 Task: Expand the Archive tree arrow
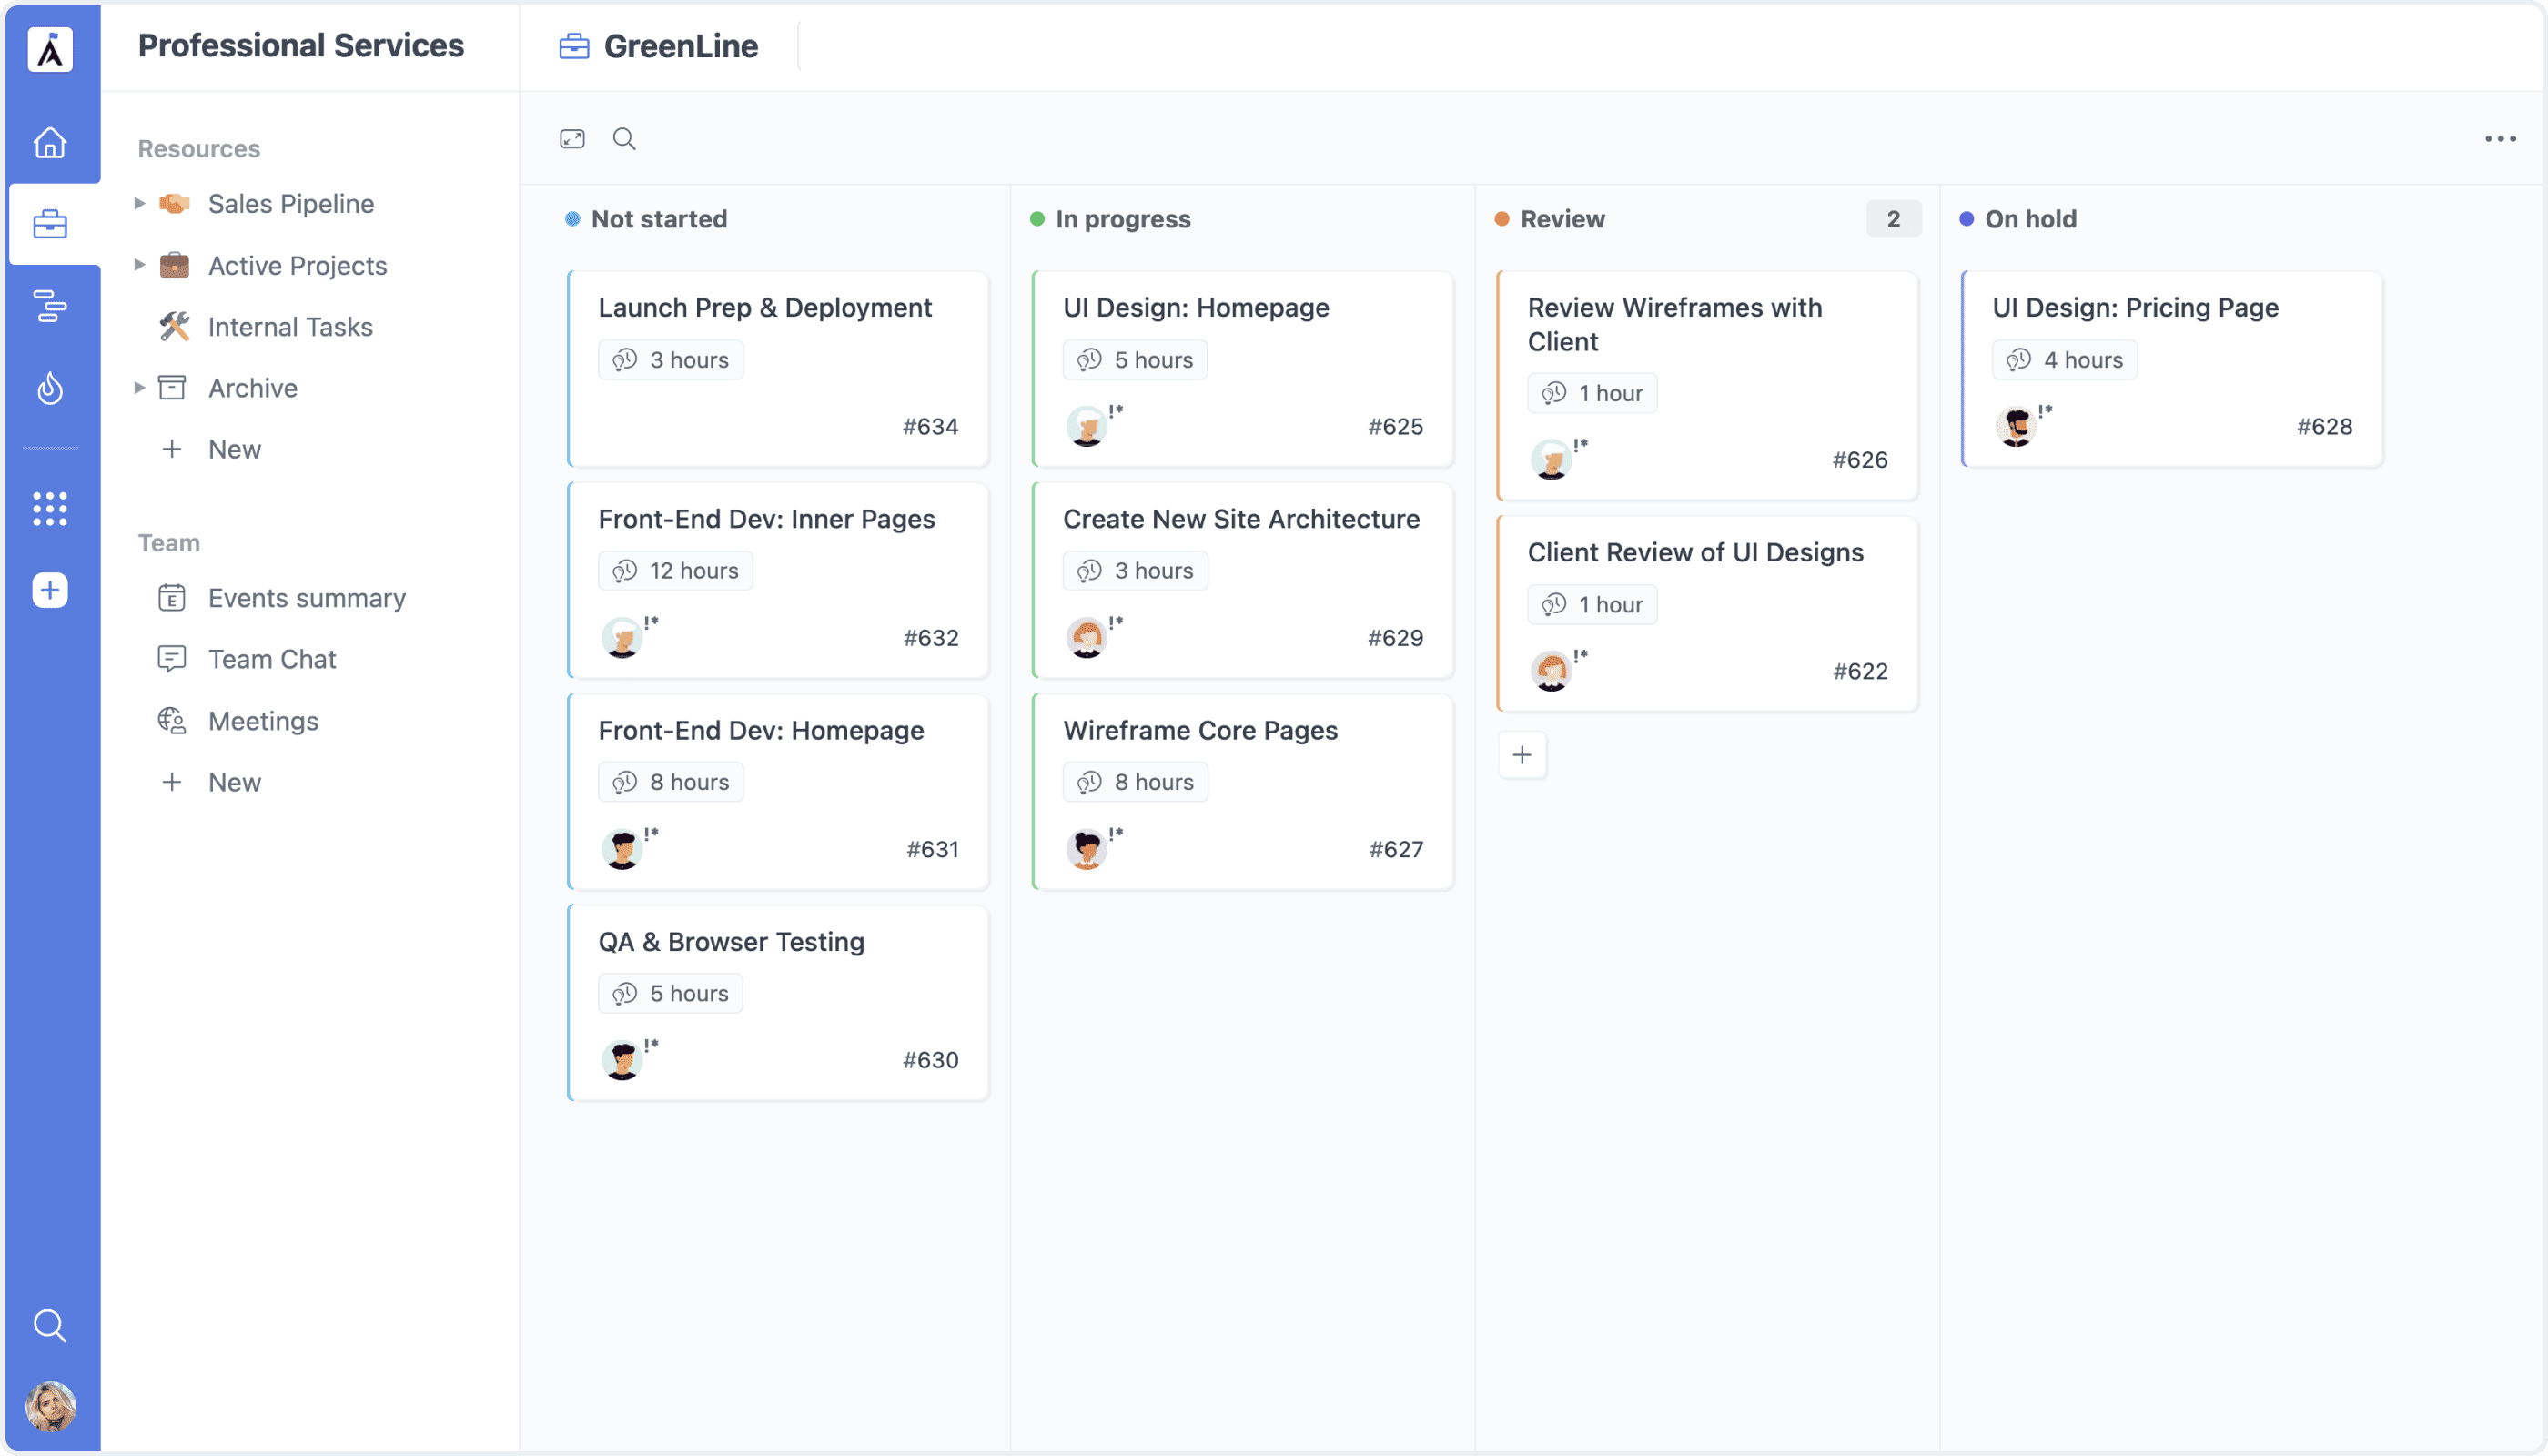[139, 388]
